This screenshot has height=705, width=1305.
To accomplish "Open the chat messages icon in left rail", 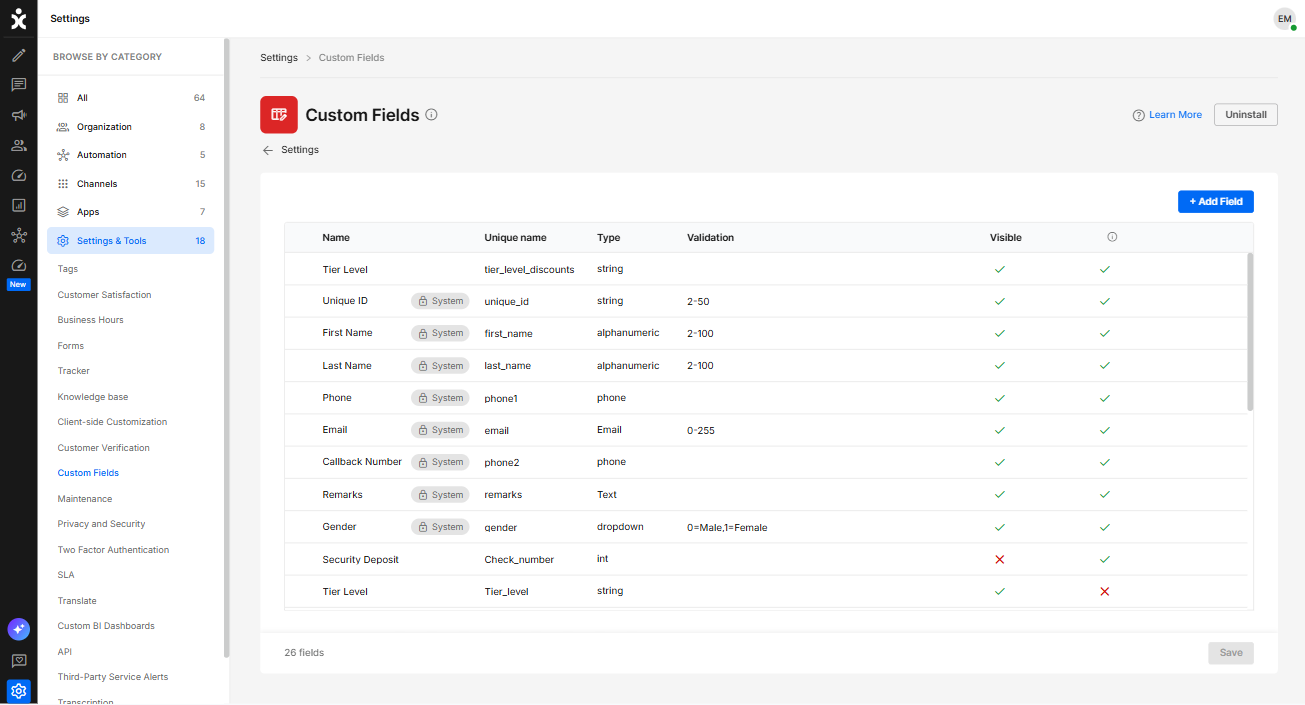I will click(18, 85).
